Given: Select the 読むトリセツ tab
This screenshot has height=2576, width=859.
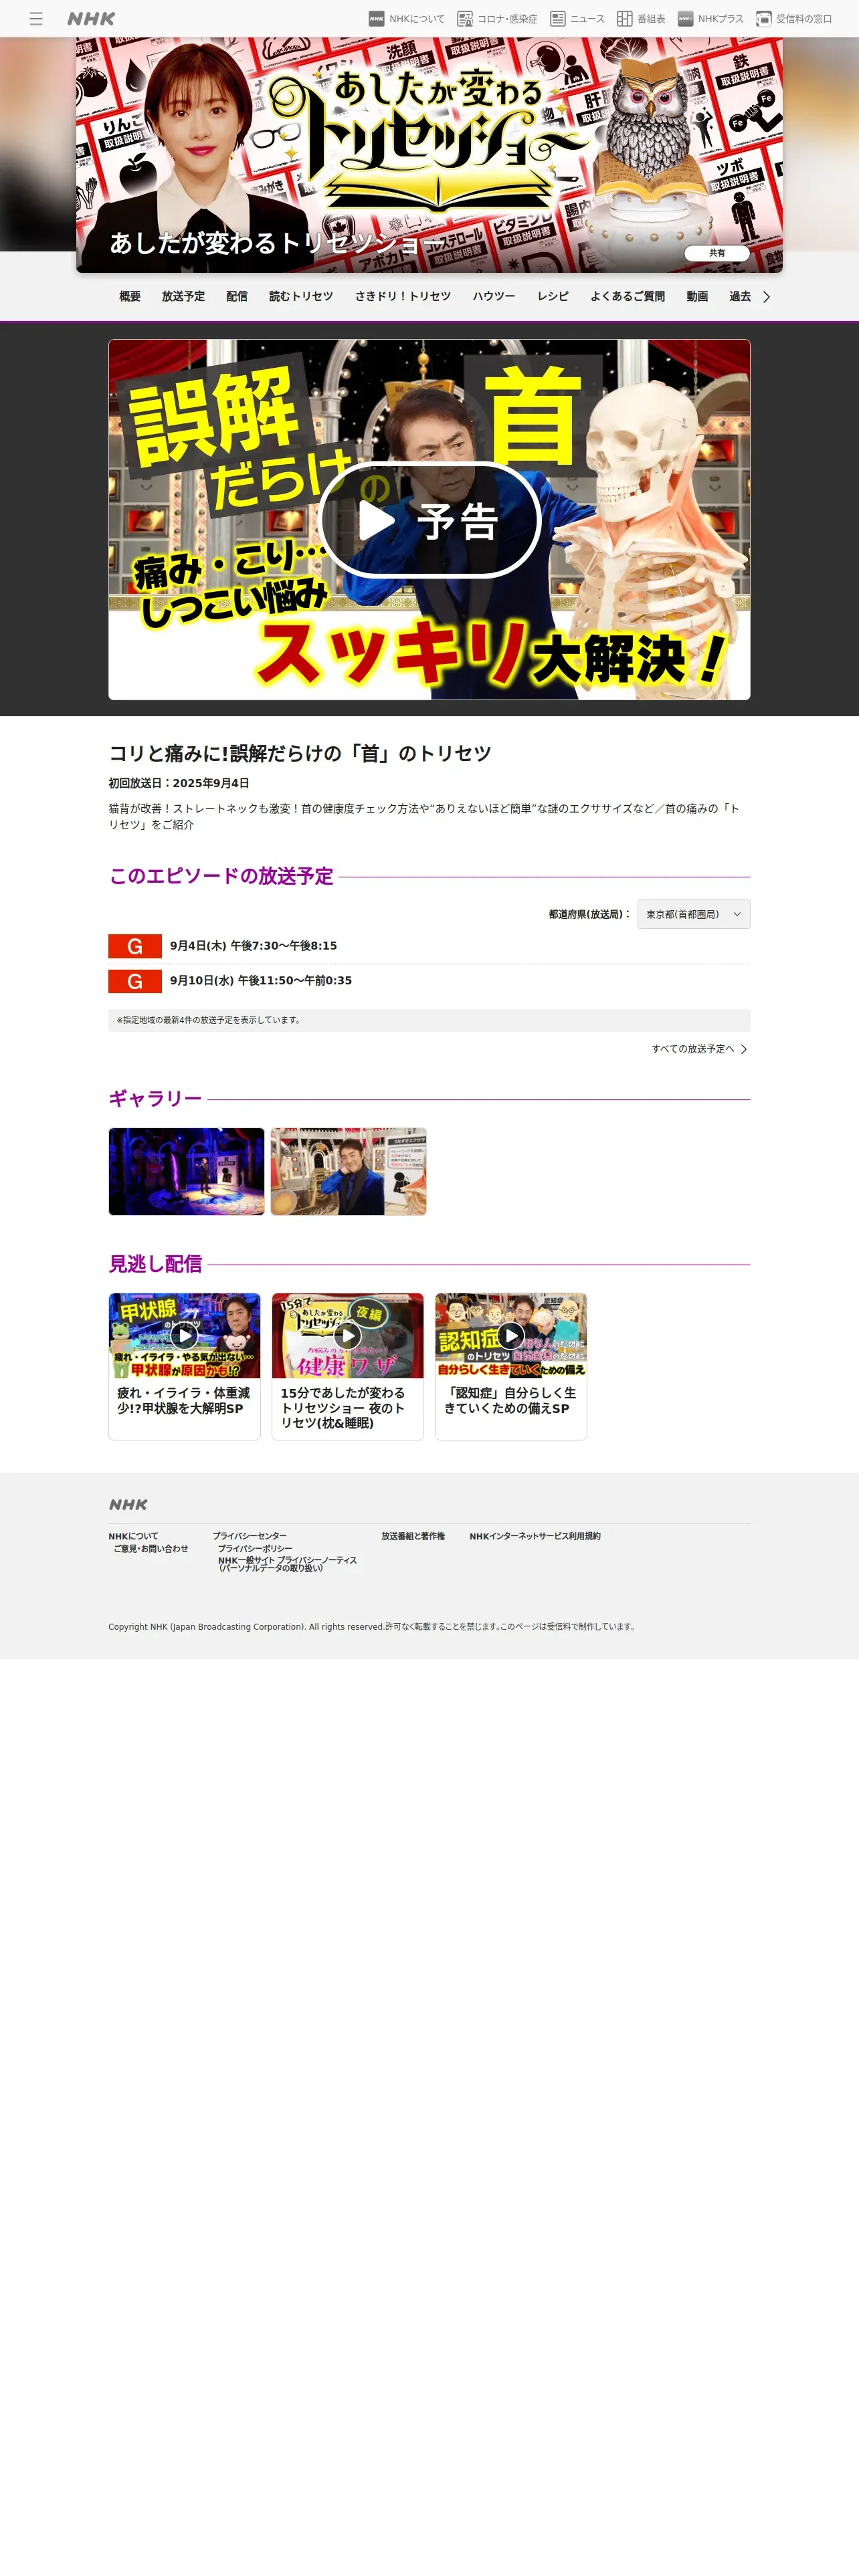Looking at the screenshot, I should [x=301, y=297].
